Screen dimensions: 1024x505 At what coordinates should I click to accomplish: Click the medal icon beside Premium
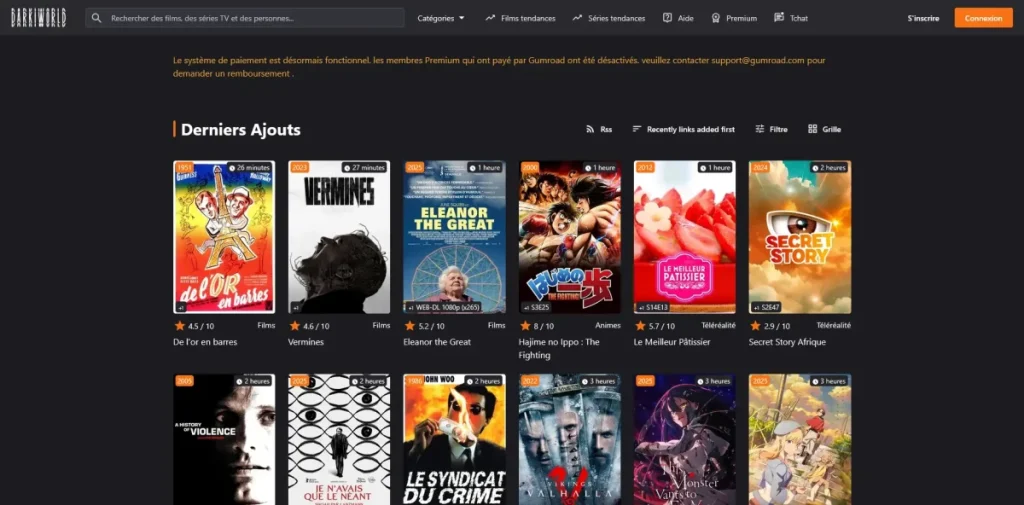click(716, 18)
